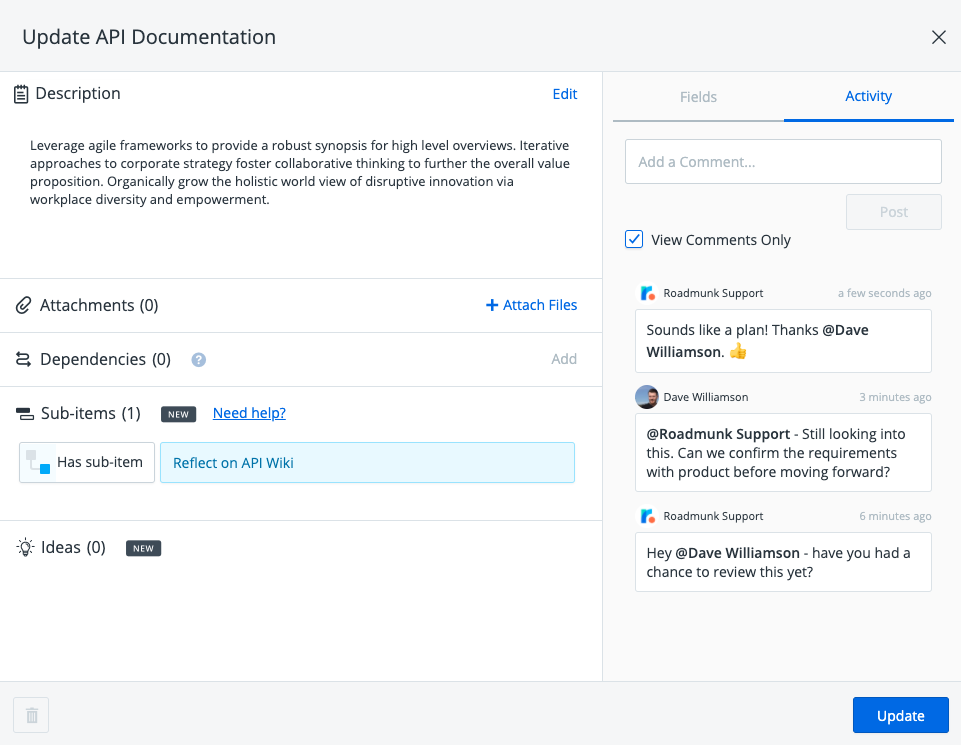The image size is (961, 745).
Task: Click Add in Dependencies section
Action: click(564, 359)
